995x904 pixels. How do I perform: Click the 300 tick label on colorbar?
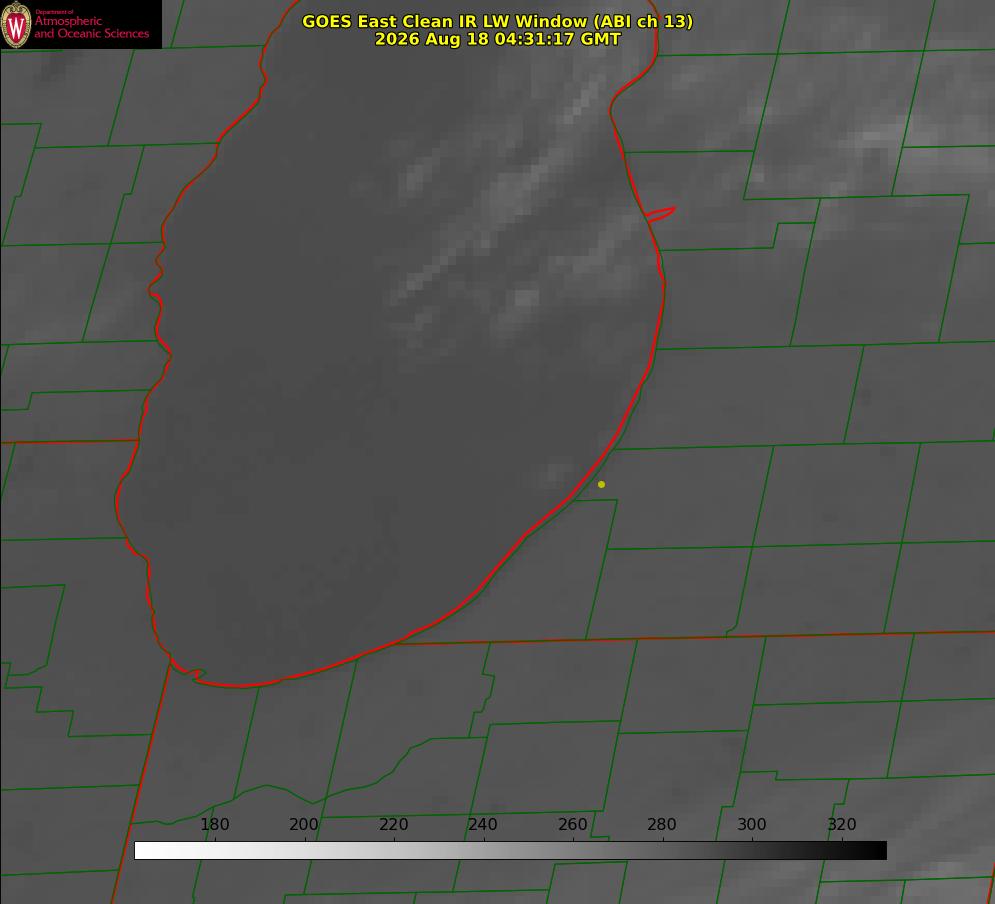[752, 824]
